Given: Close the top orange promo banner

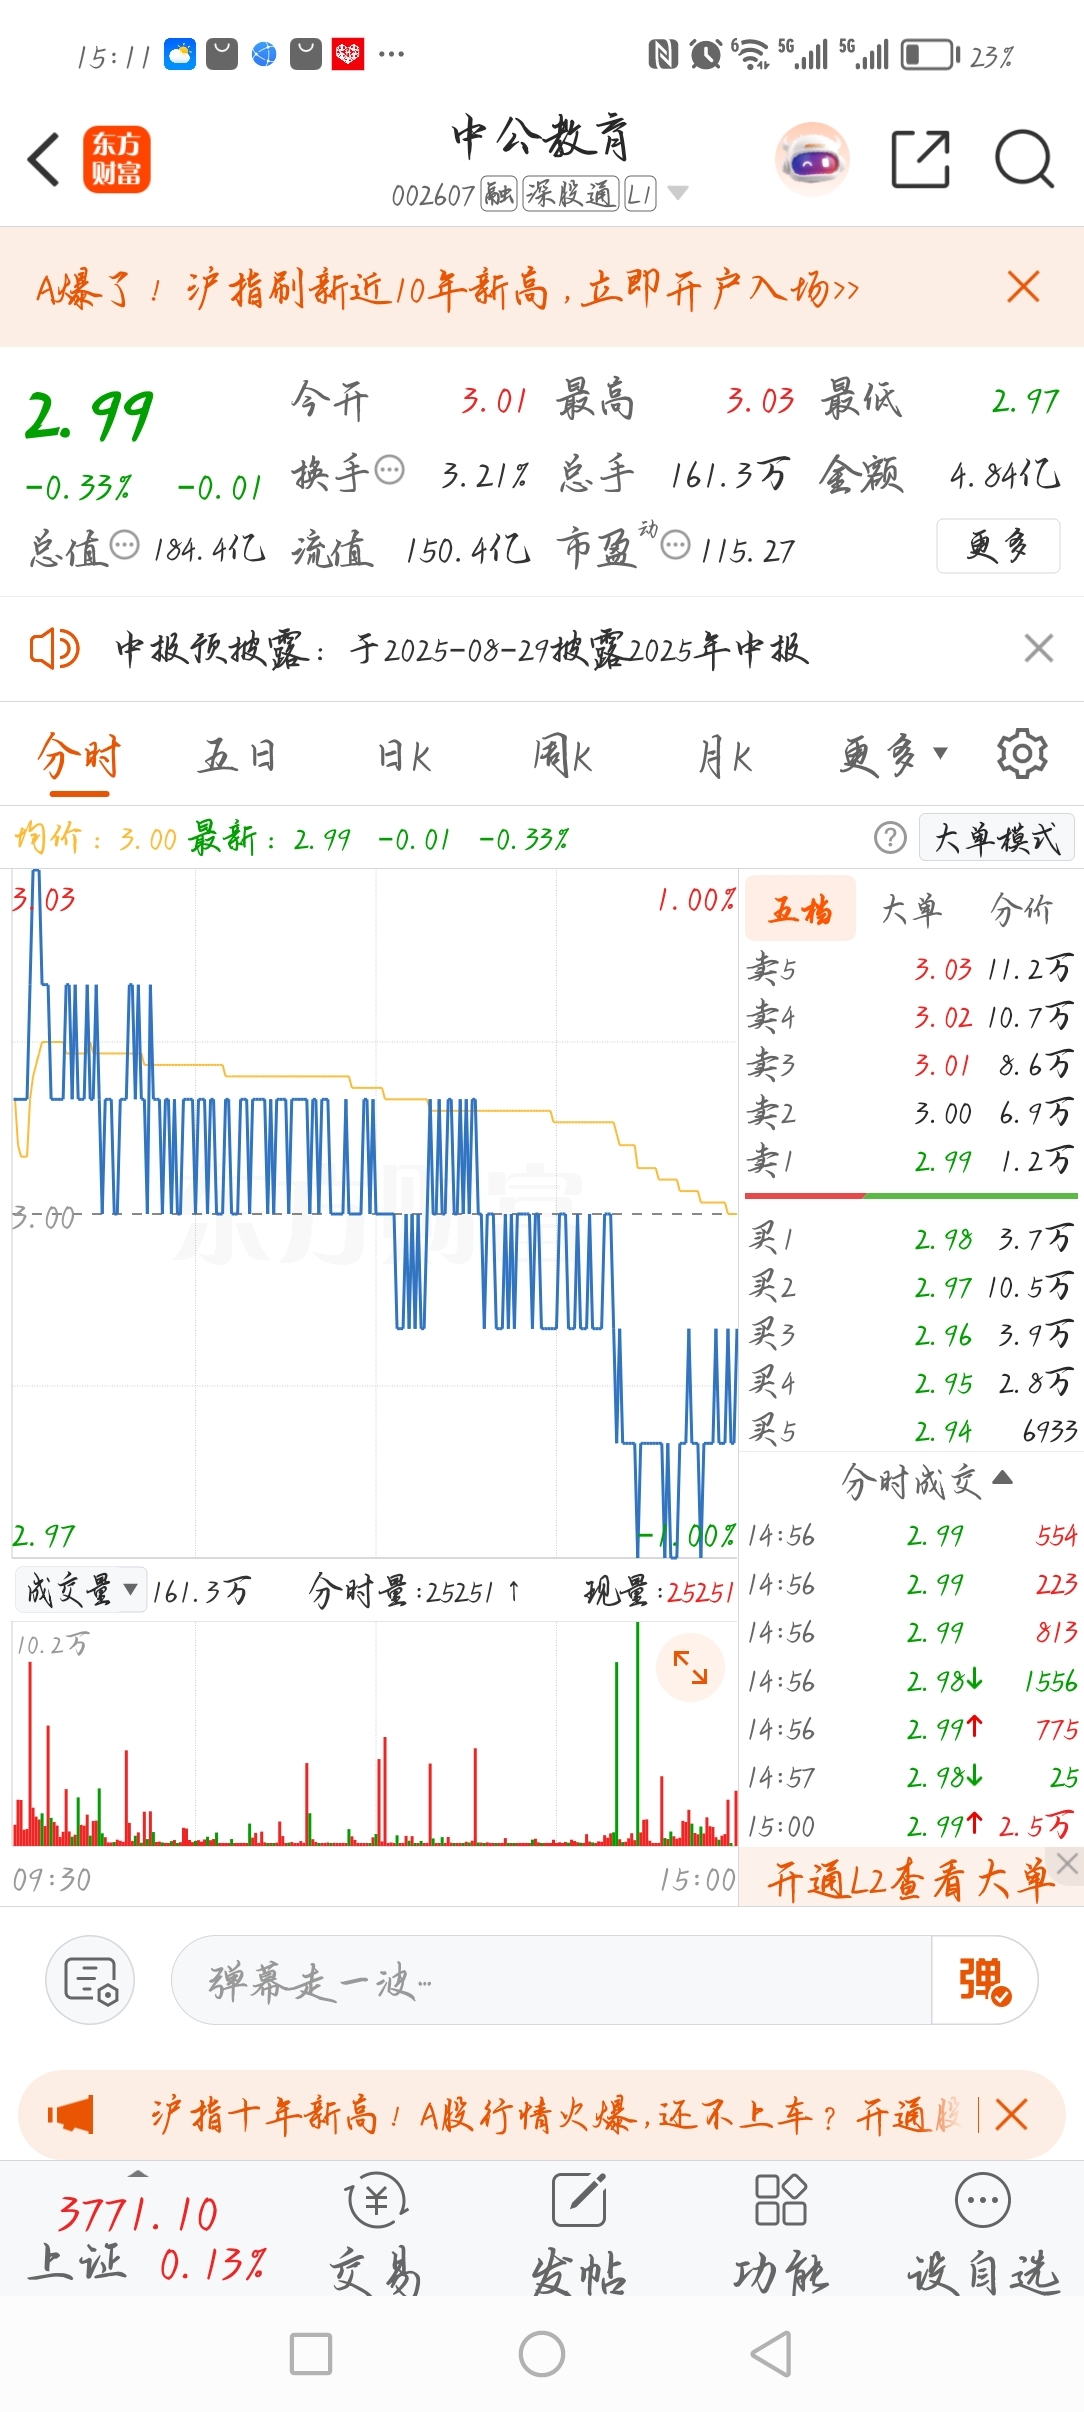Looking at the screenshot, I should tap(1023, 287).
